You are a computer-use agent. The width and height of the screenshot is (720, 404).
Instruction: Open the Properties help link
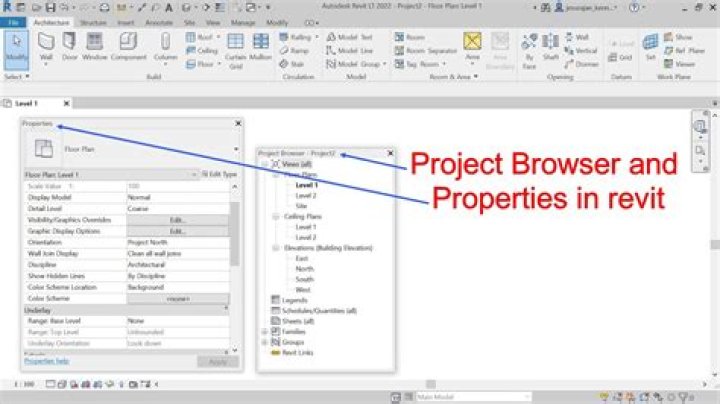(46, 361)
